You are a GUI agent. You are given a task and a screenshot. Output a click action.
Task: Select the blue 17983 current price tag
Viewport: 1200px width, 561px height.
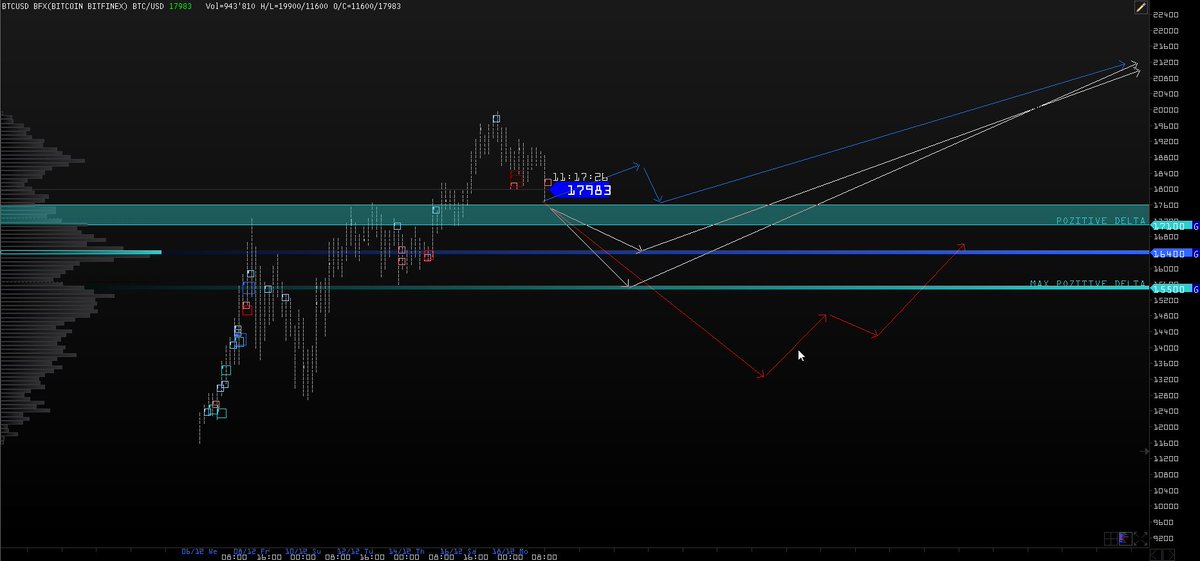[x=580, y=189]
